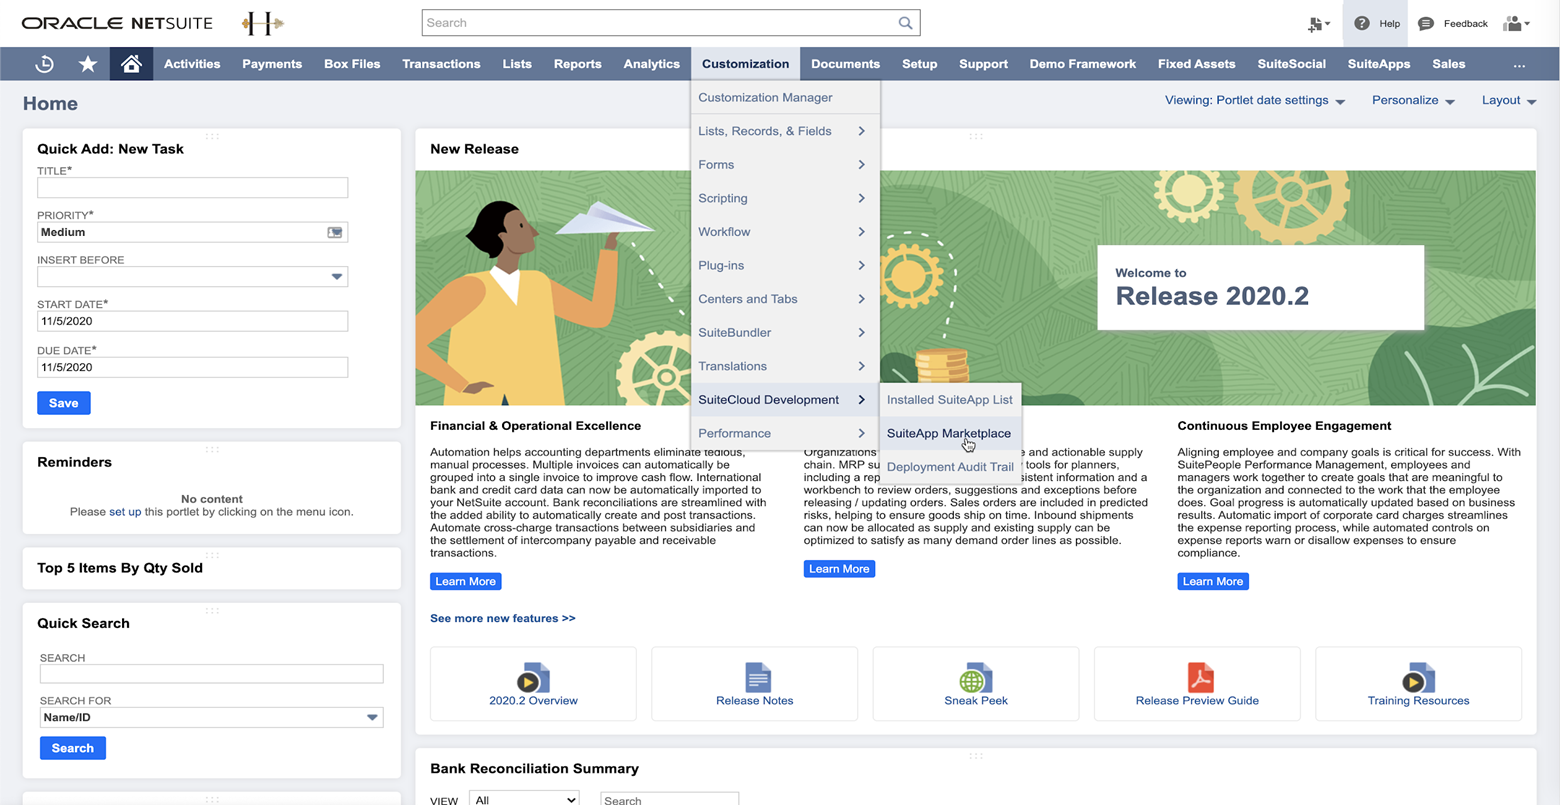Viewport: 1560px width, 805px height.
Task: Expand the Personalize menu
Action: pyautogui.click(x=1412, y=101)
